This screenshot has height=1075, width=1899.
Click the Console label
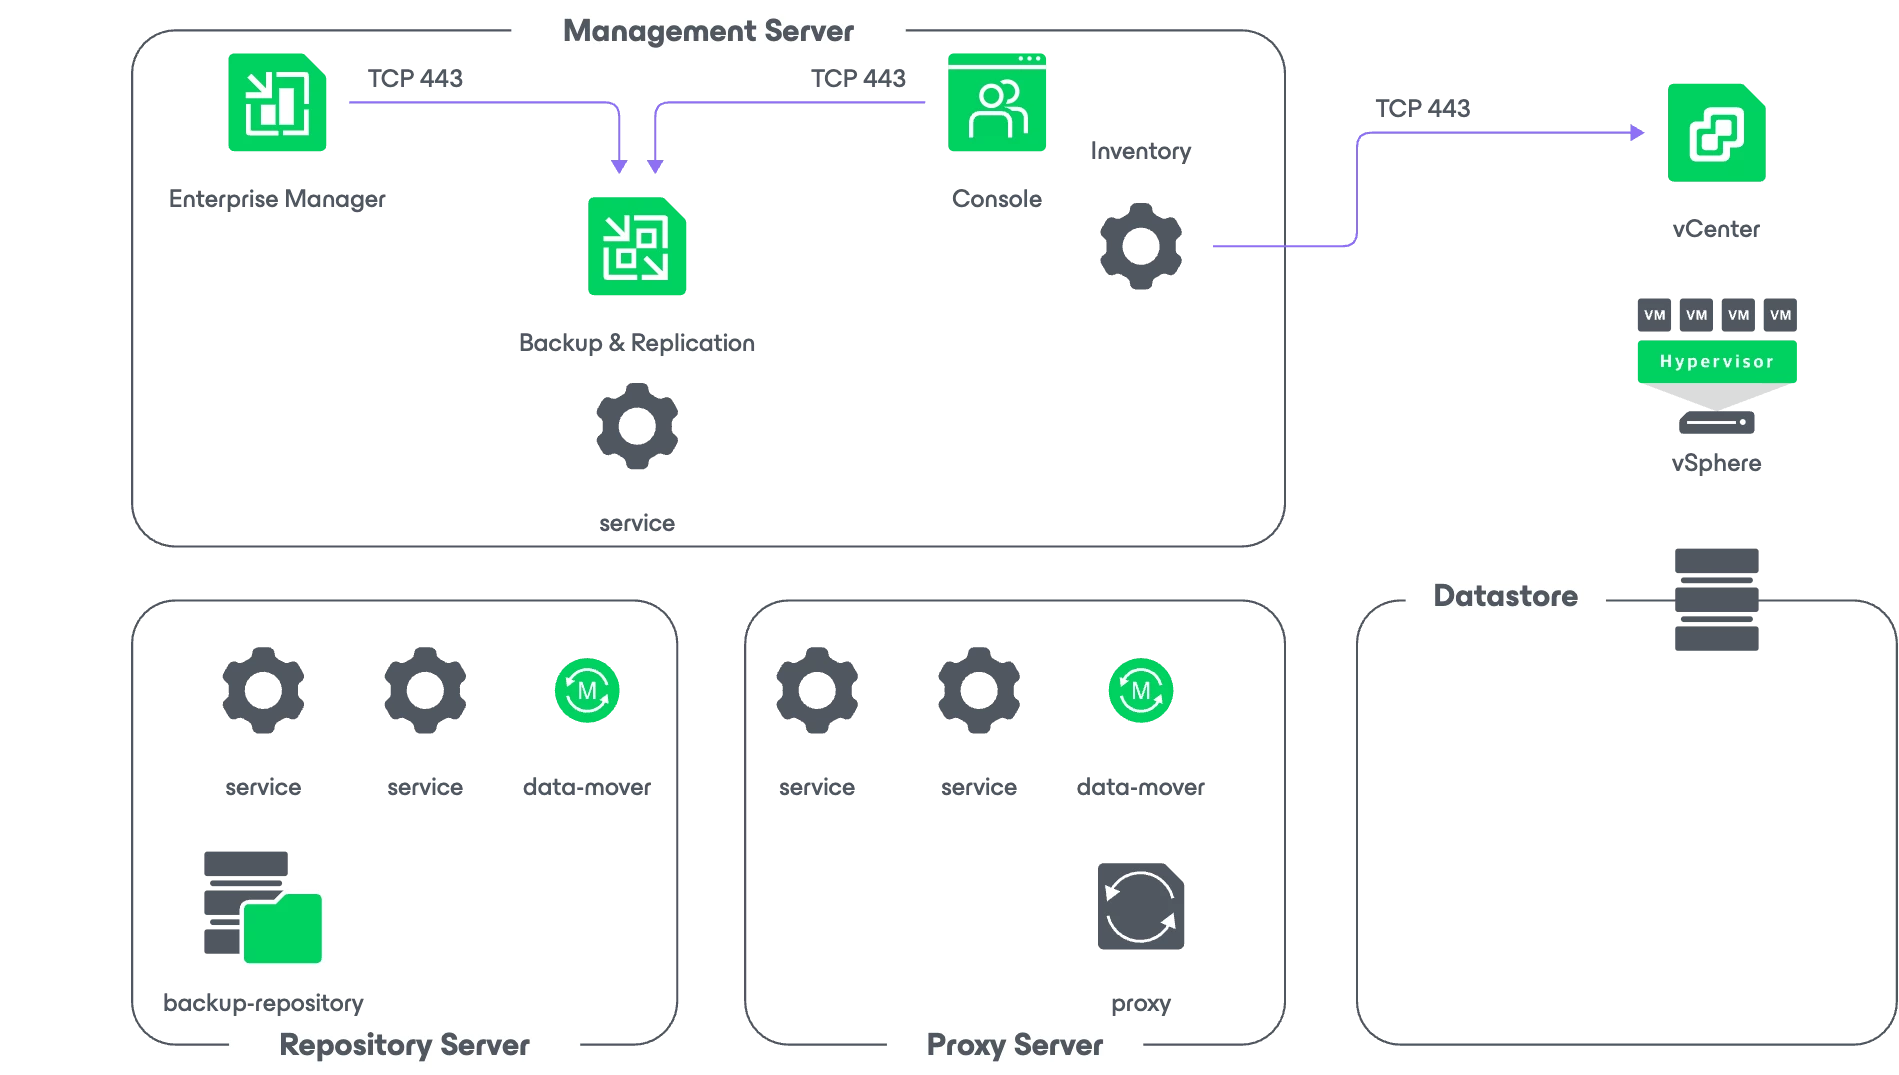(997, 199)
